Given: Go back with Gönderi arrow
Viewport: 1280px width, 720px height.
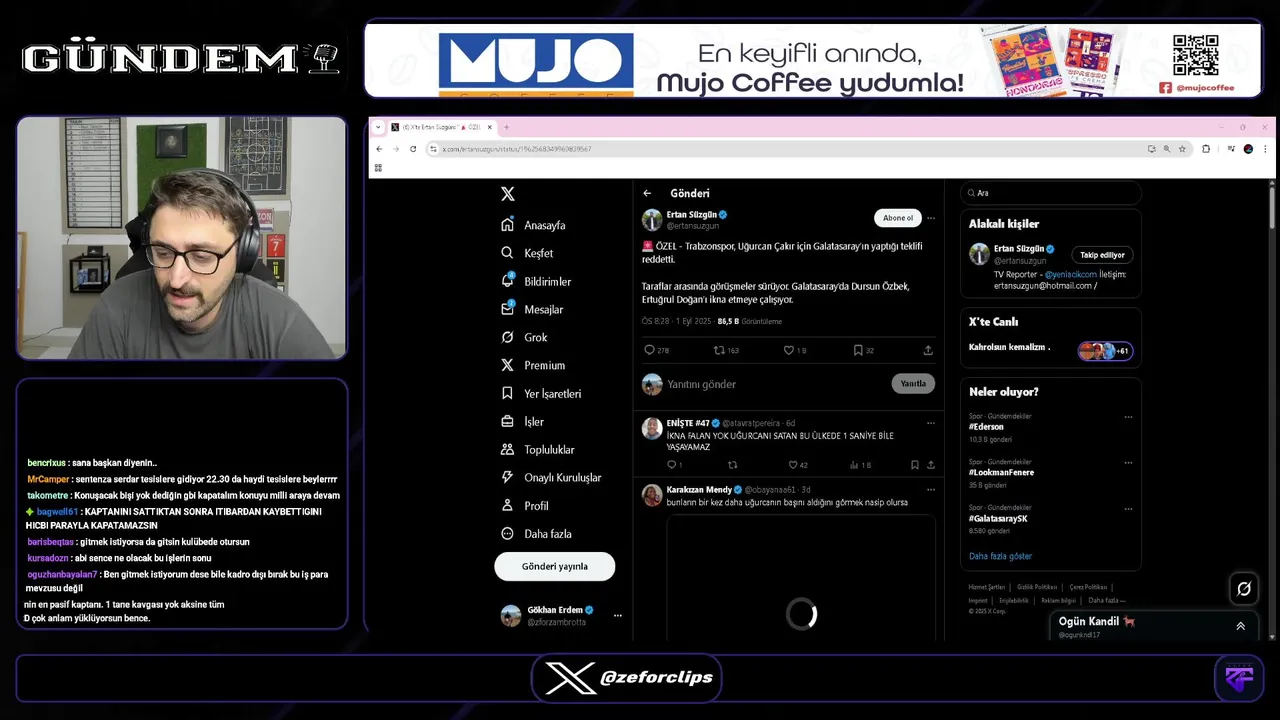Looking at the screenshot, I should click(647, 193).
